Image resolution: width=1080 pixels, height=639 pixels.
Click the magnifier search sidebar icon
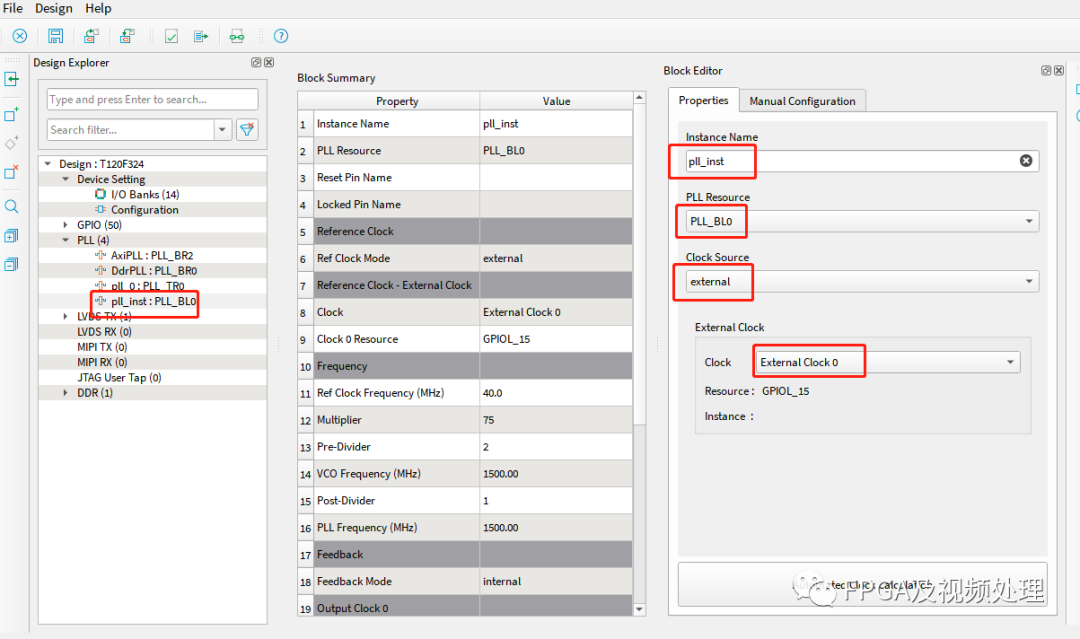(x=12, y=207)
